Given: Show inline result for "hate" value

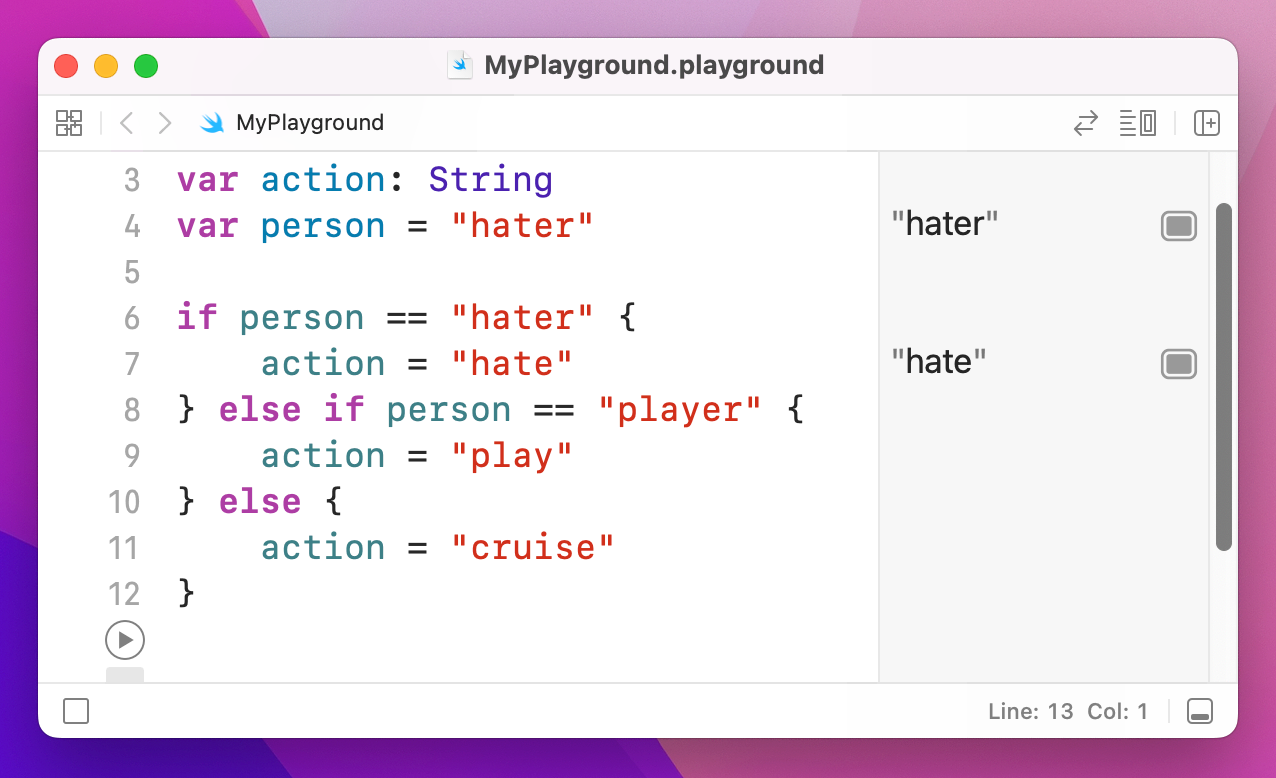Looking at the screenshot, I should [1178, 364].
